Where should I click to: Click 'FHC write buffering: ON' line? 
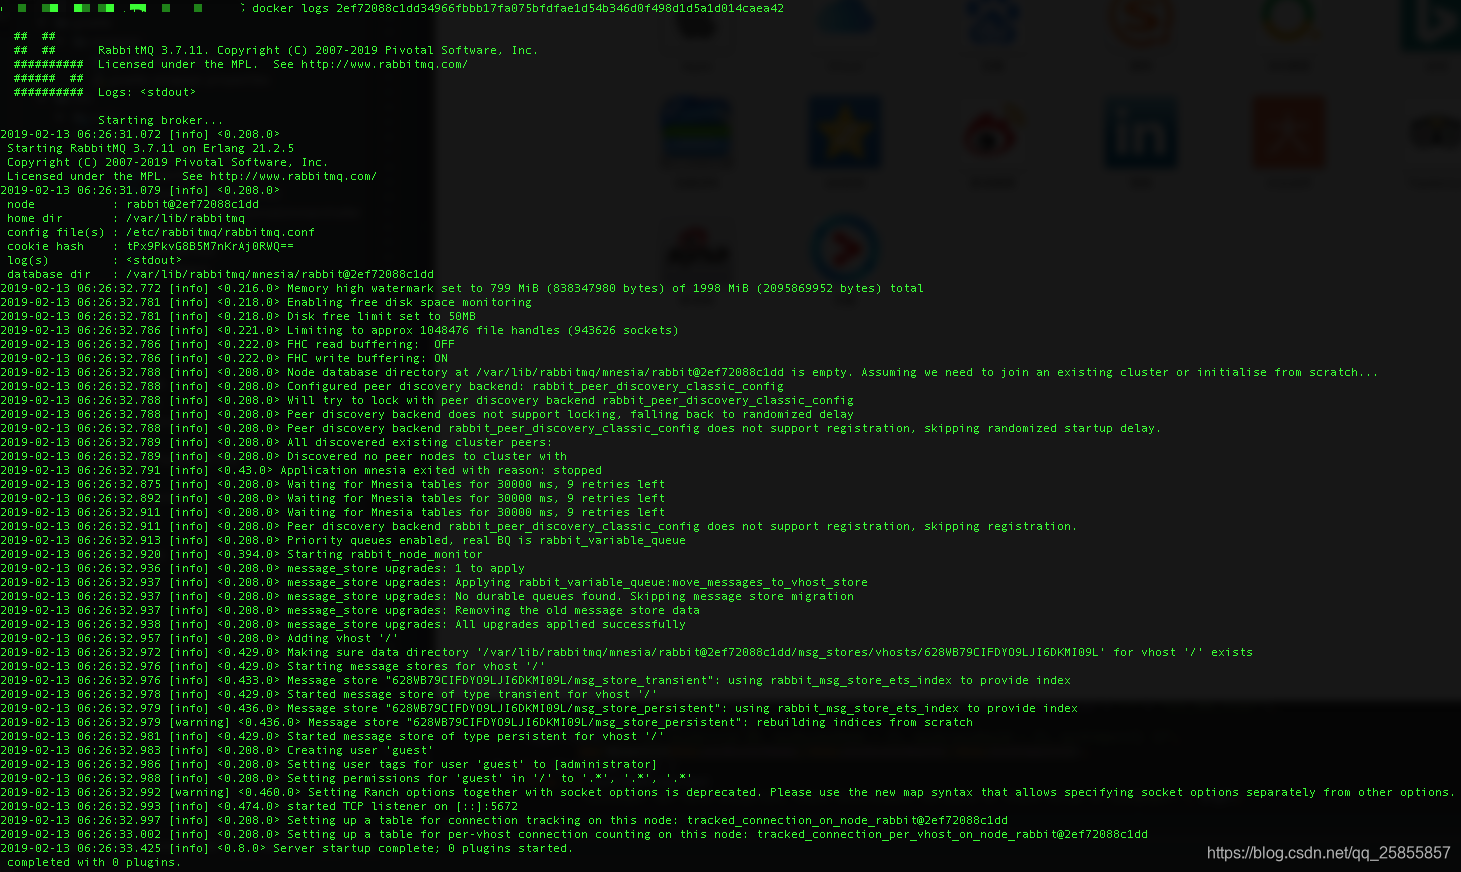pyautogui.click(x=224, y=358)
